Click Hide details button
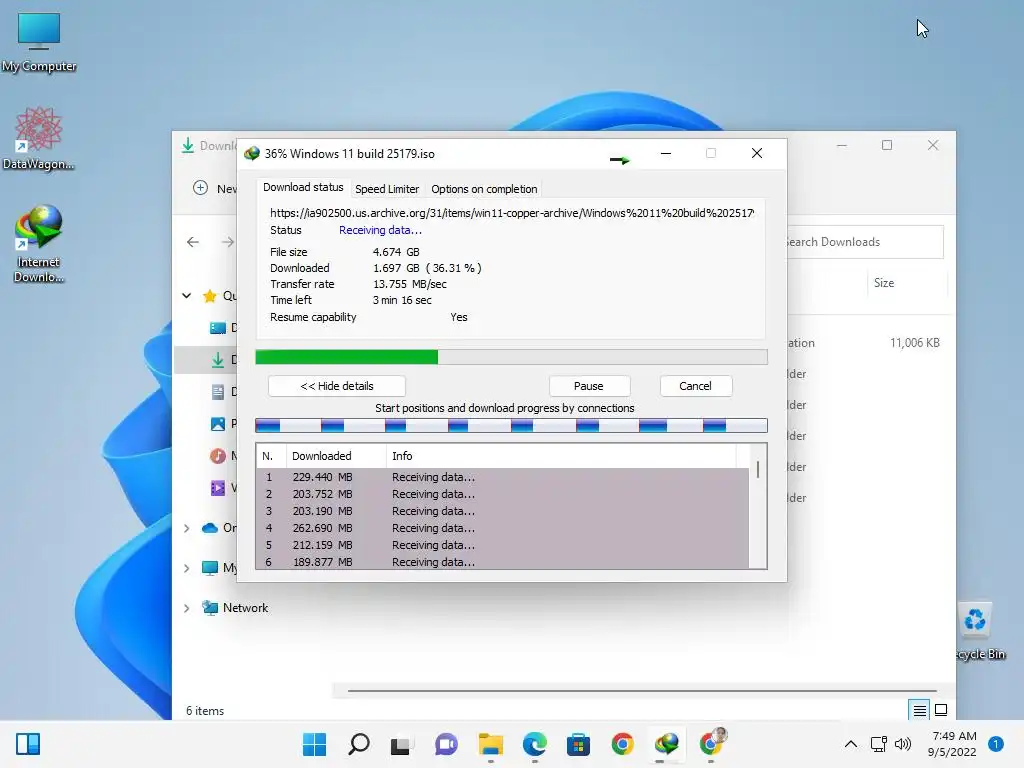 337,386
